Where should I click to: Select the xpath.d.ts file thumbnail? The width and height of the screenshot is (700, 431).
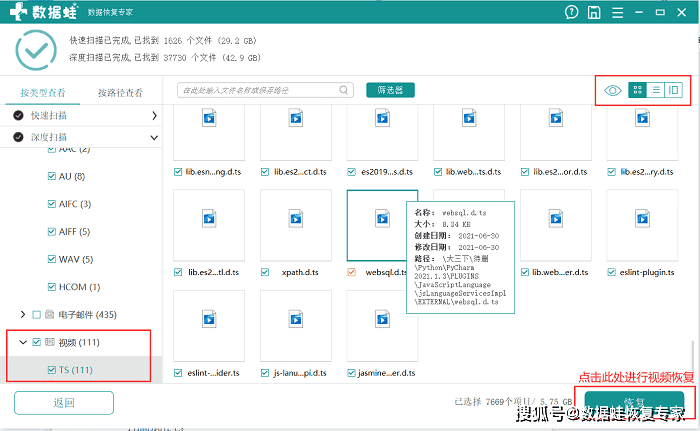(x=296, y=225)
